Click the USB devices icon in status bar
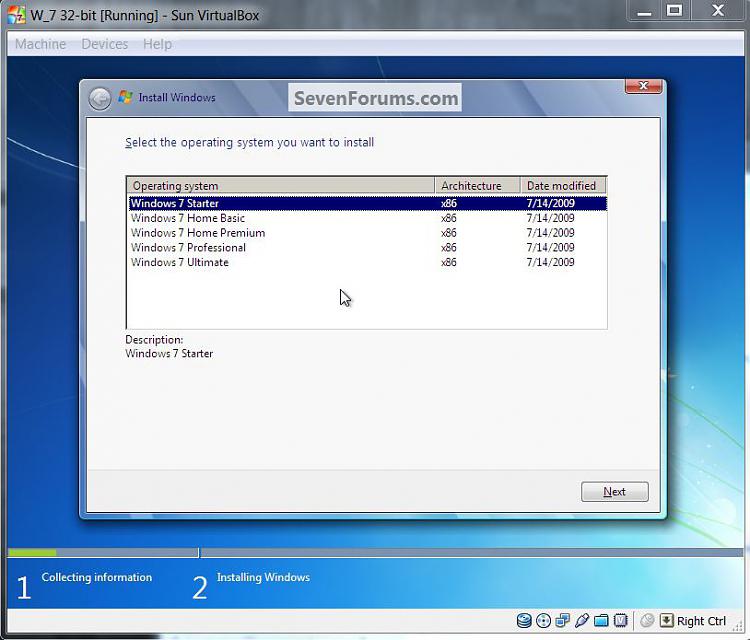Image resolution: width=750 pixels, height=640 pixels. tap(582, 620)
